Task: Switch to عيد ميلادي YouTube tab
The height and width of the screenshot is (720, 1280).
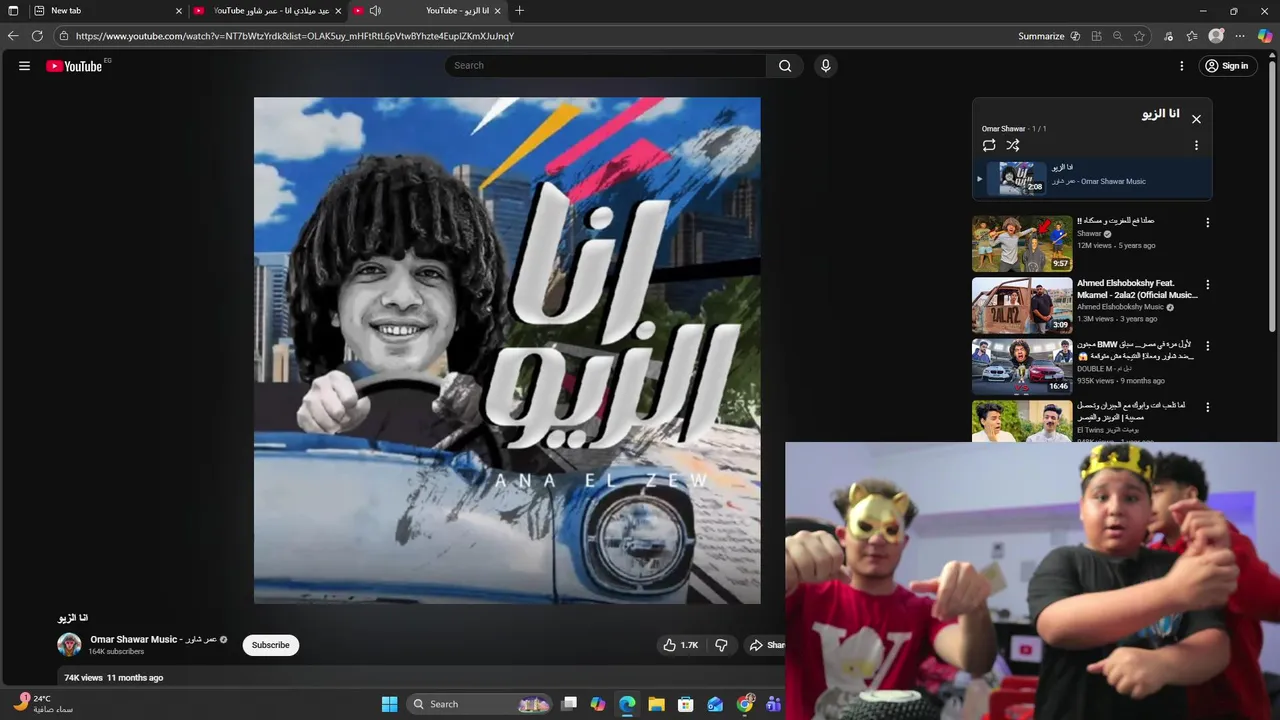Action: (268, 11)
